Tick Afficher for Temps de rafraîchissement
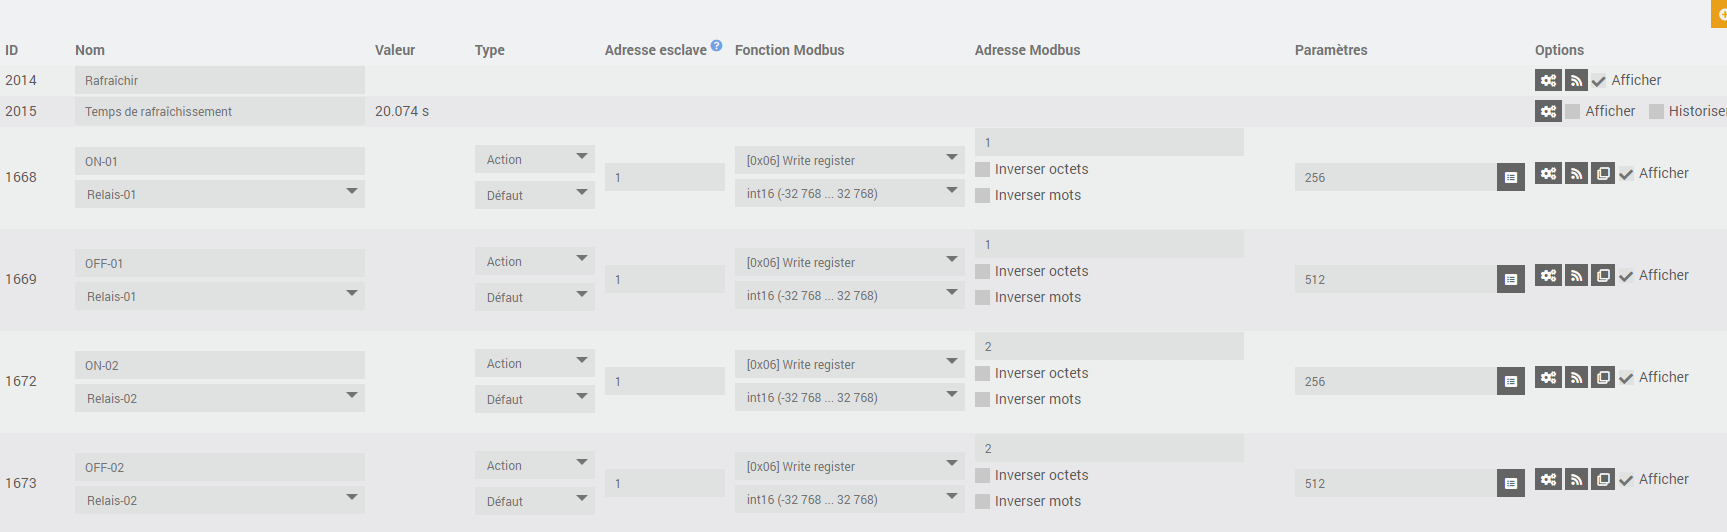Screen dimensions: 1727x532 [x=1573, y=112]
